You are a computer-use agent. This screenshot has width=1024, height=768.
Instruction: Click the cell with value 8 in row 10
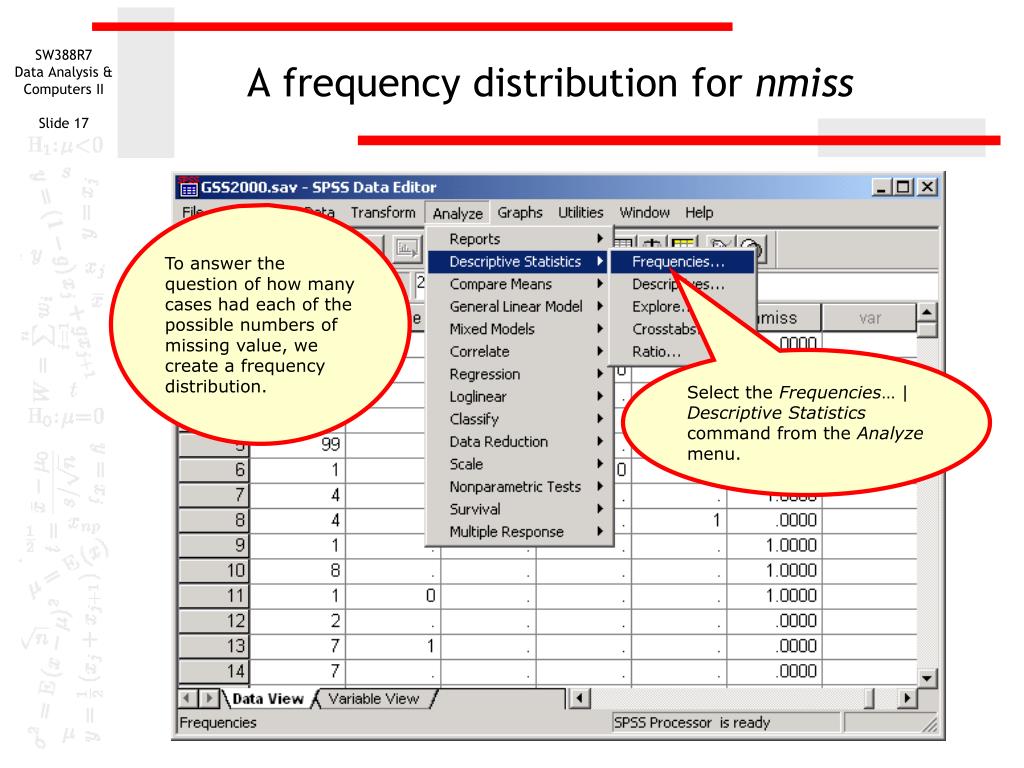click(x=298, y=570)
